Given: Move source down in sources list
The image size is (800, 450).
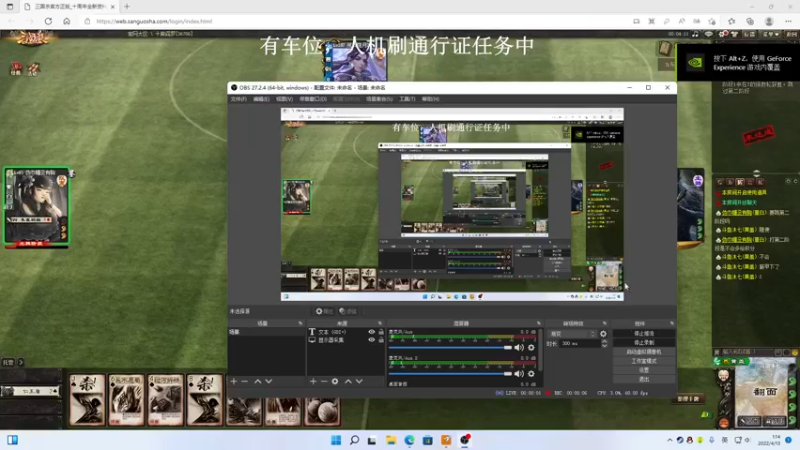Looking at the screenshot, I should point(359,381).
